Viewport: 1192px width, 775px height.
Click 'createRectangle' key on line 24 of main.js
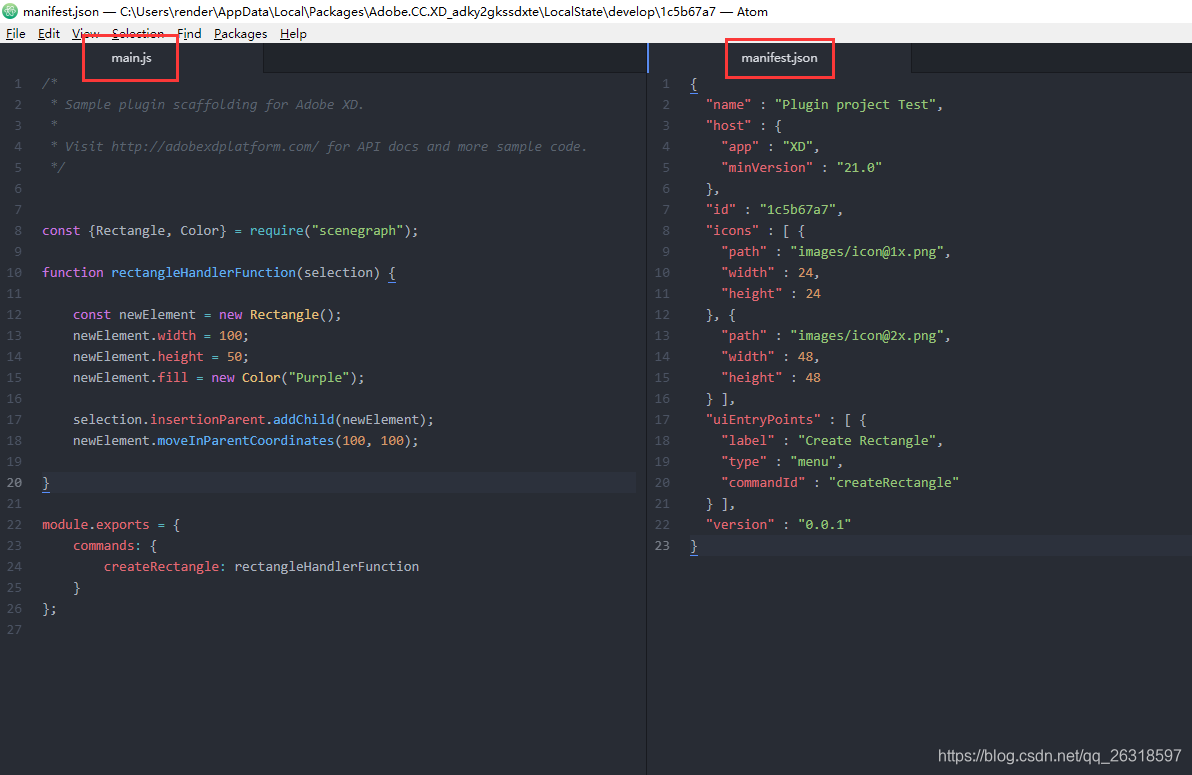tap(161, 567)
